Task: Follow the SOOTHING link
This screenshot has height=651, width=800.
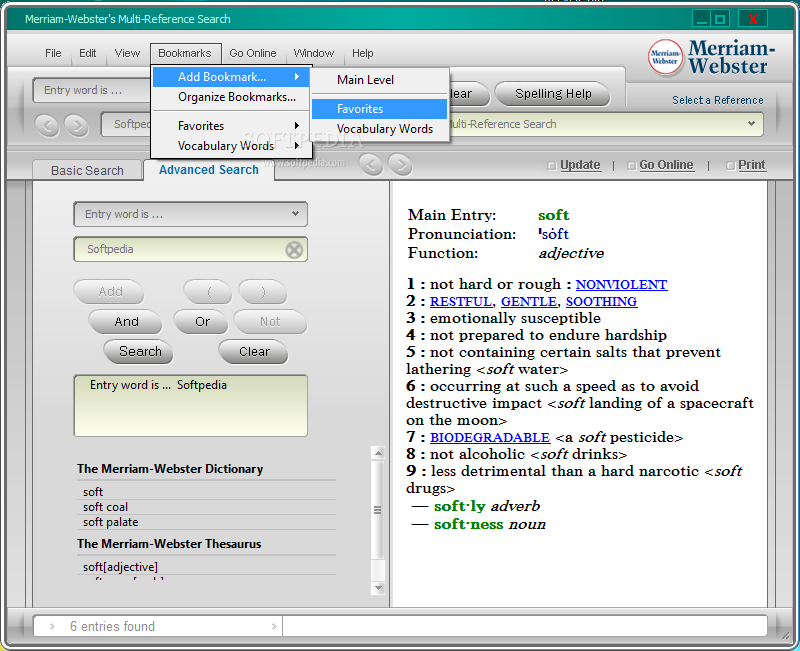Action: click(601, 302)
